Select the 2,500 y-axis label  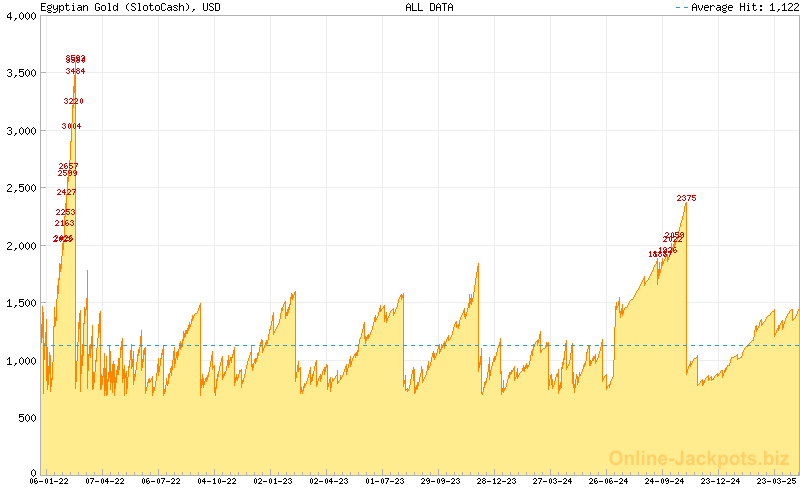pyautogui.click(x=19, y=188)
